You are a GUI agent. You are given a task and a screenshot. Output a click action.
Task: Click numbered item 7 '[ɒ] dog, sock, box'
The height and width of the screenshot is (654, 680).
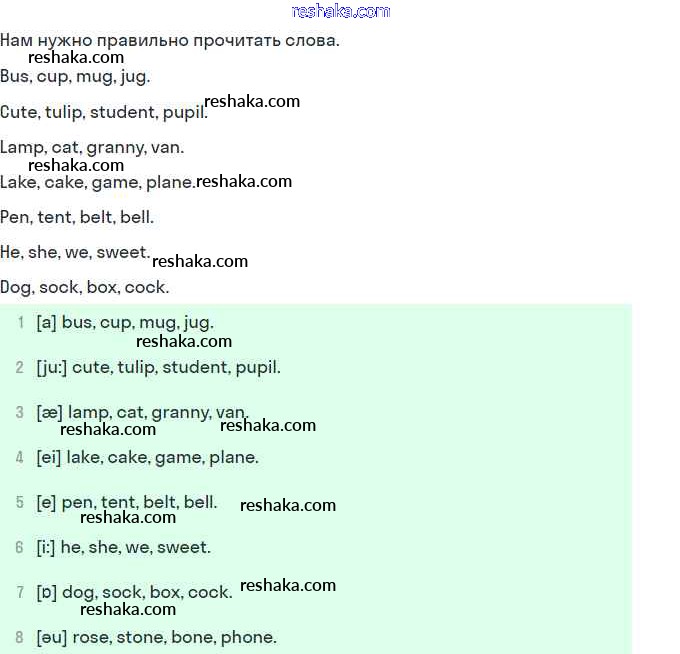(134, 592)
